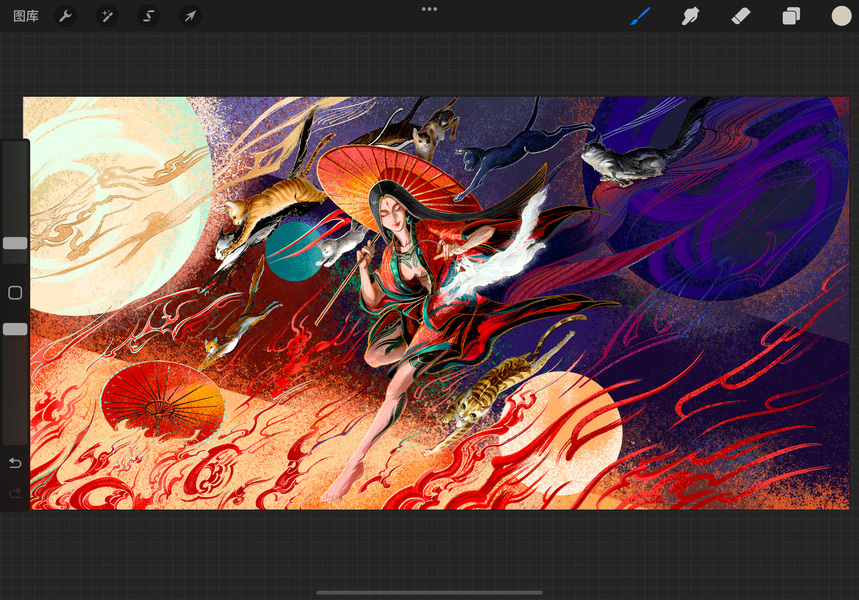Select the Brush tool
Viewport: 859px width, 600px height.
640,16
